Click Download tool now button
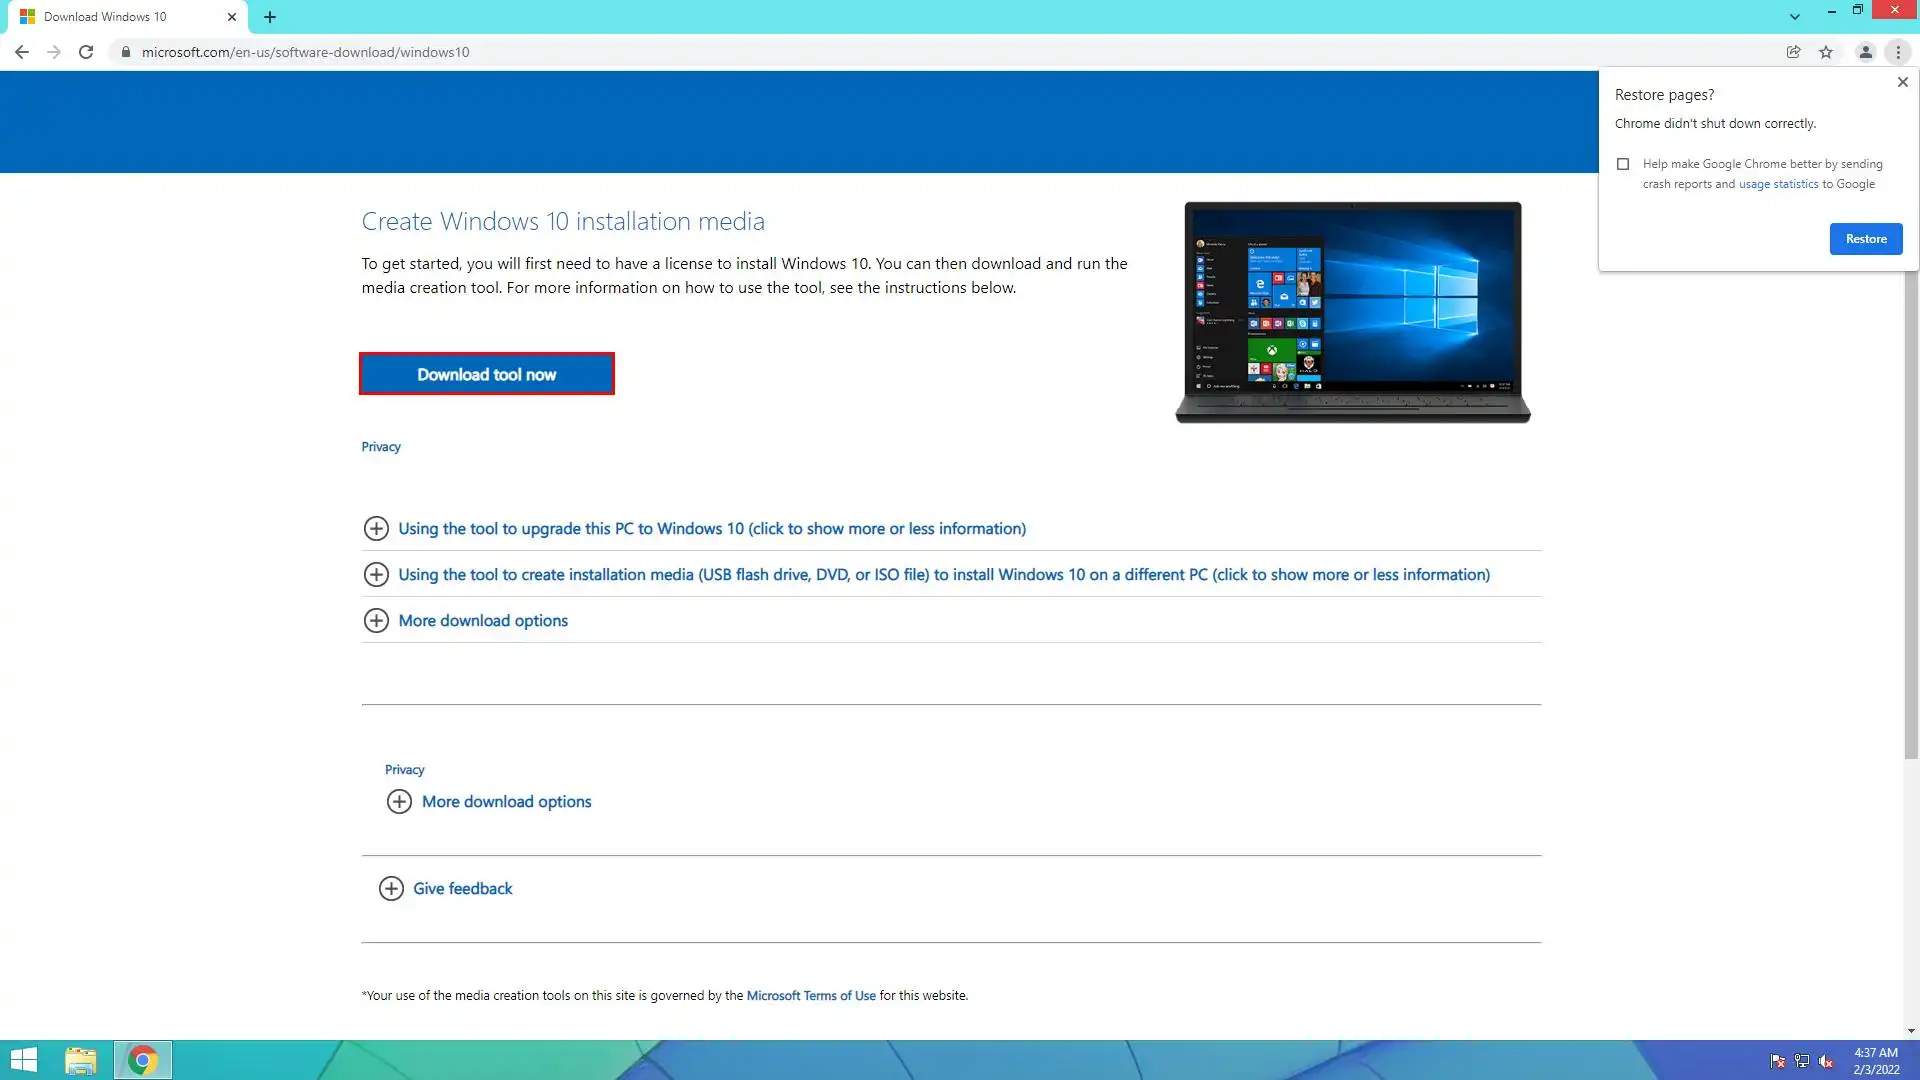The width and height of the screenshot is (1920, 1080). [486, 374]
